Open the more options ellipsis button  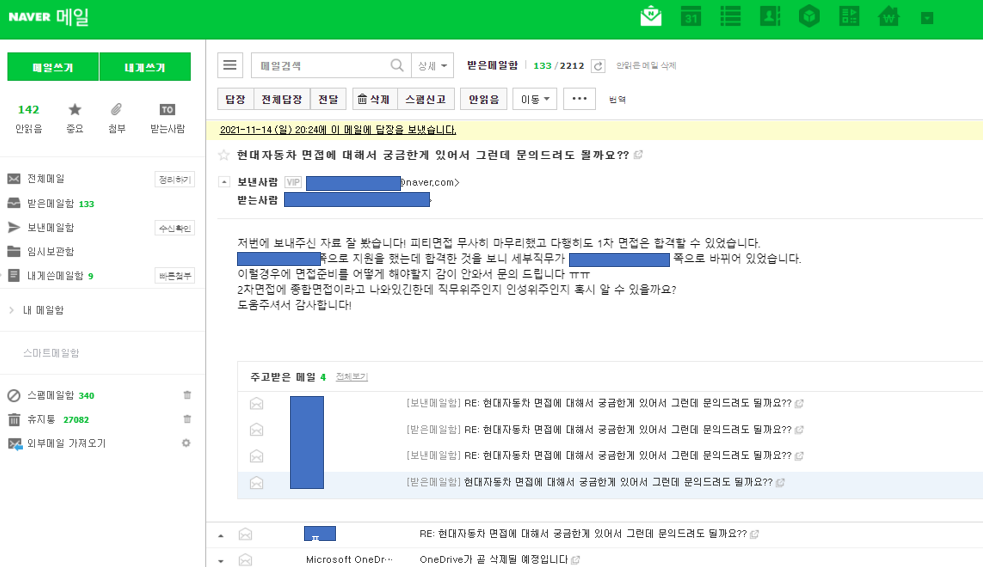coord(579,99)
